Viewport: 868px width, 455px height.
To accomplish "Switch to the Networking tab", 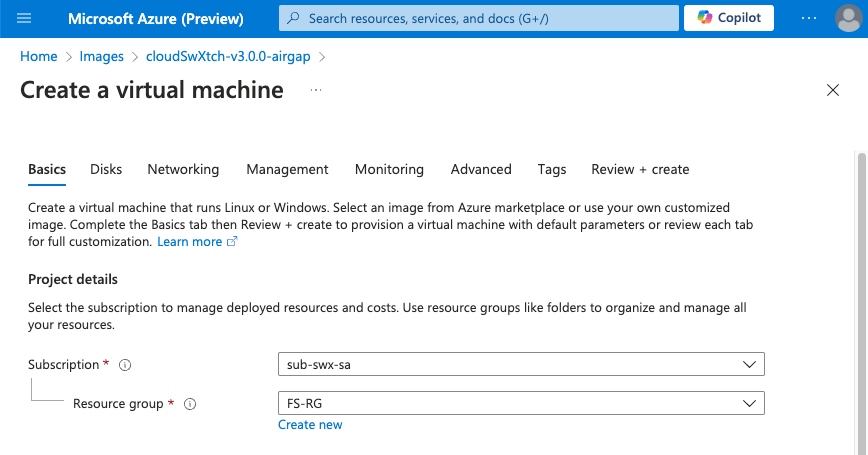I will click(183, 169).
